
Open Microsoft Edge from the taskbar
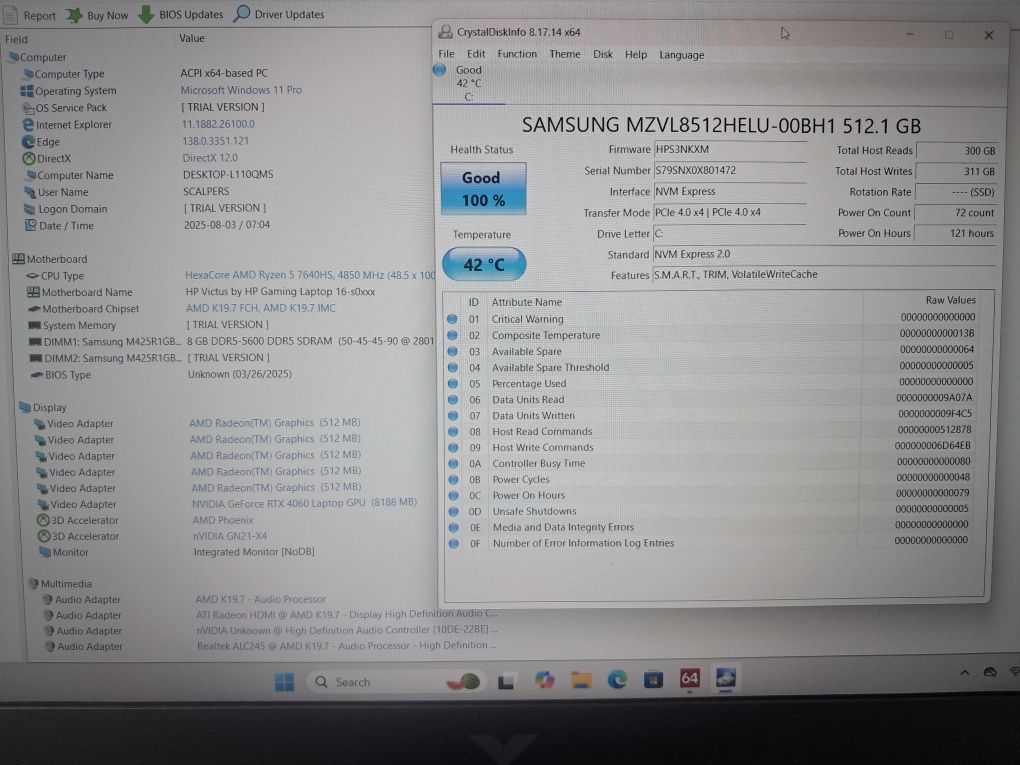617,680
